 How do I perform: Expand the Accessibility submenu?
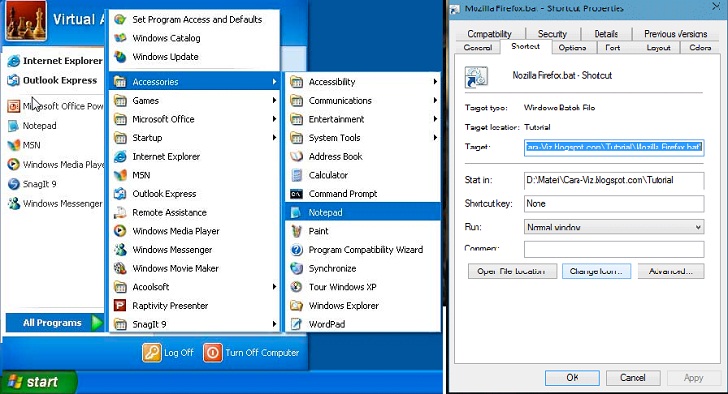(x=363, y=82)
